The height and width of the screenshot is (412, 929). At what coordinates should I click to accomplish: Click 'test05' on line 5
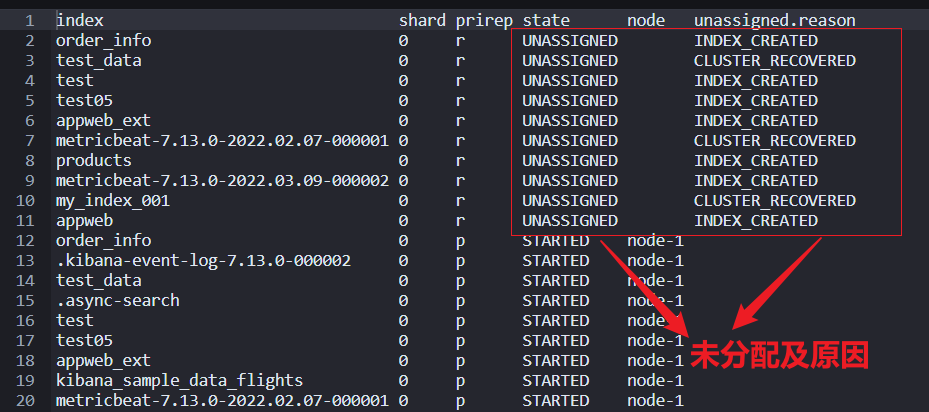[85, 101]
